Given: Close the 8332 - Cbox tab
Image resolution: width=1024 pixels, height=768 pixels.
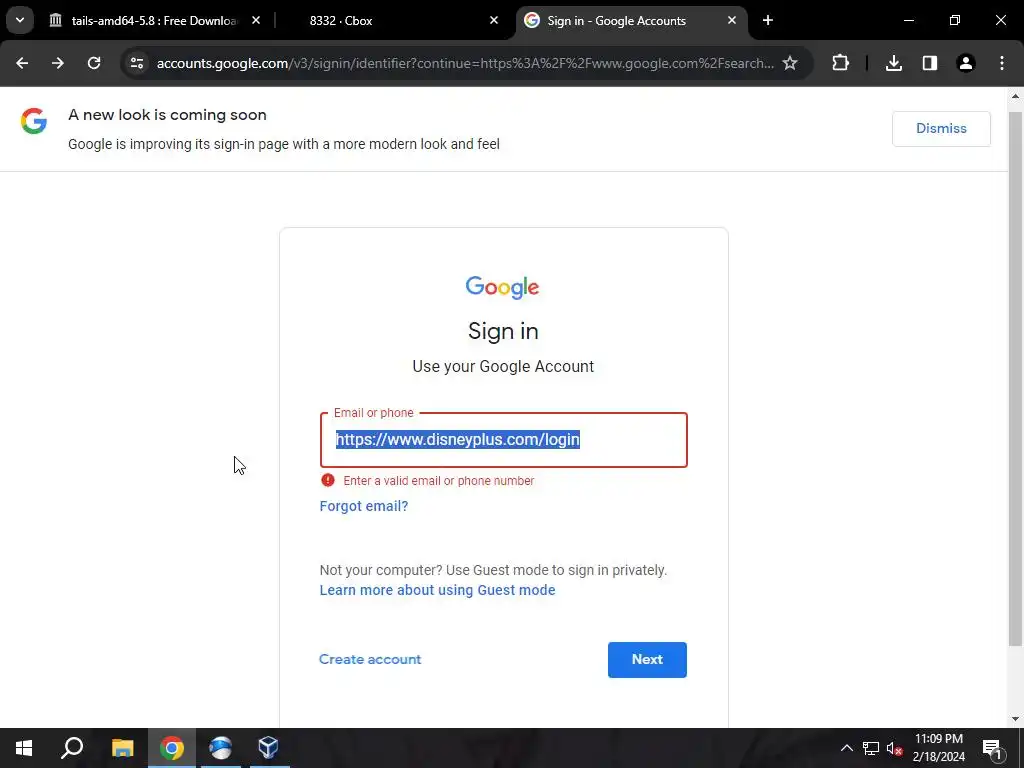Looking at the screenshot, I should [494, 20].
